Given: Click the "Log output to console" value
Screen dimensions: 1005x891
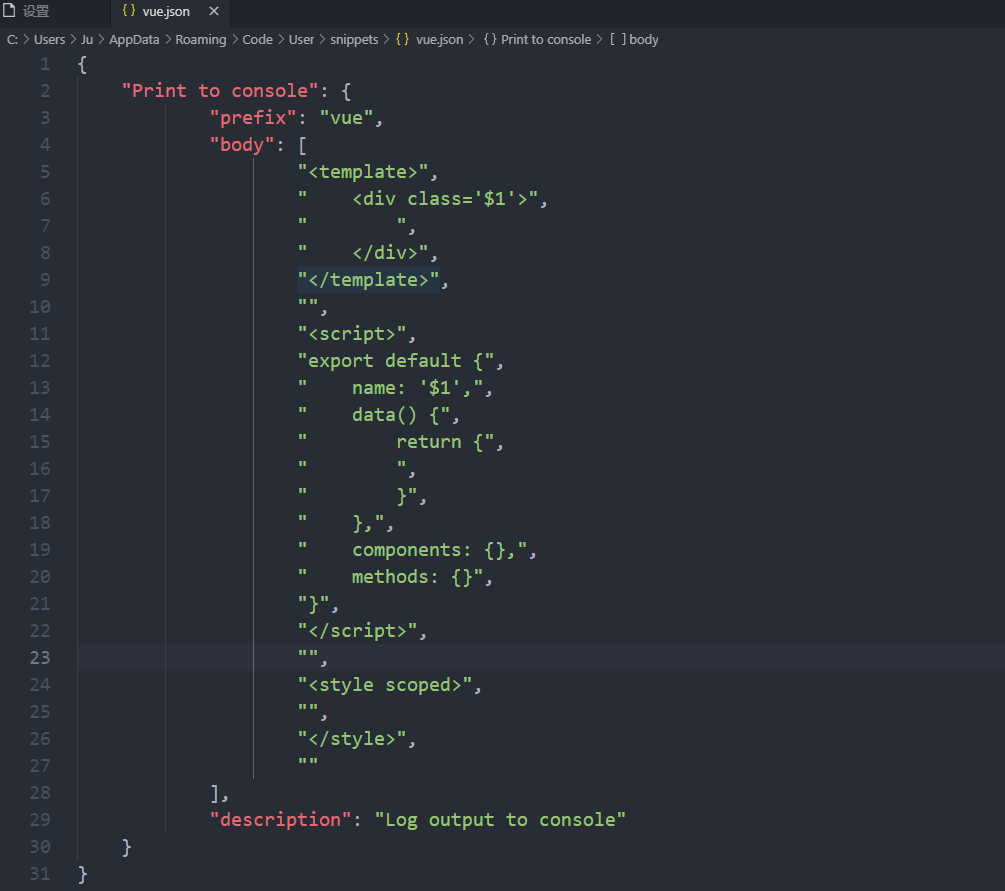Looking at the screenshot, I should click(500, 820).
